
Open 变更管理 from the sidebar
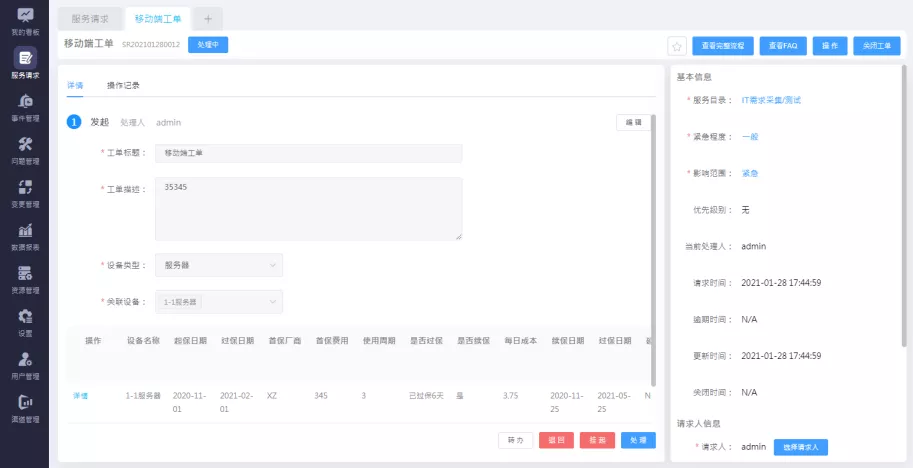[24, 192]
